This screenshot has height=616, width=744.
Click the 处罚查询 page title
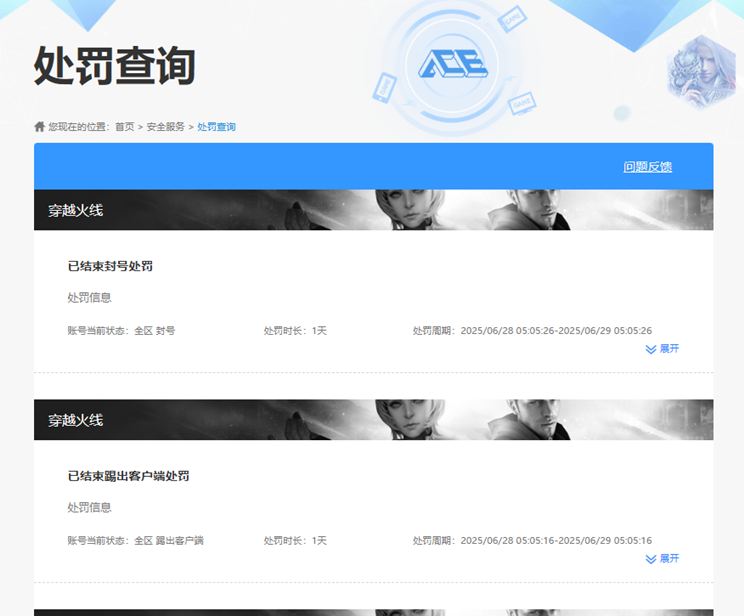tap(114, 66)
